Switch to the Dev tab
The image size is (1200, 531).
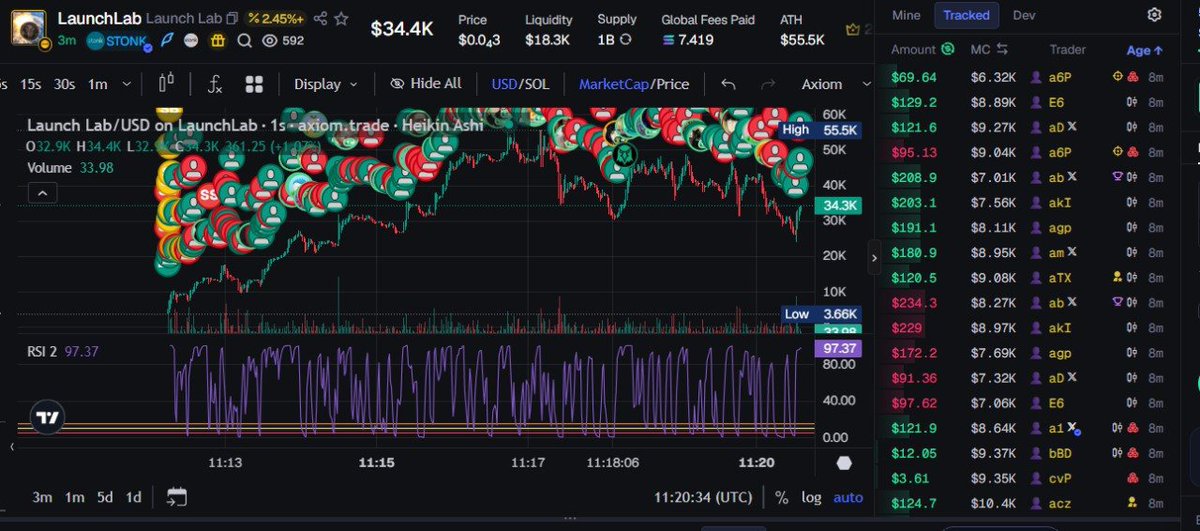[1024, 15]
